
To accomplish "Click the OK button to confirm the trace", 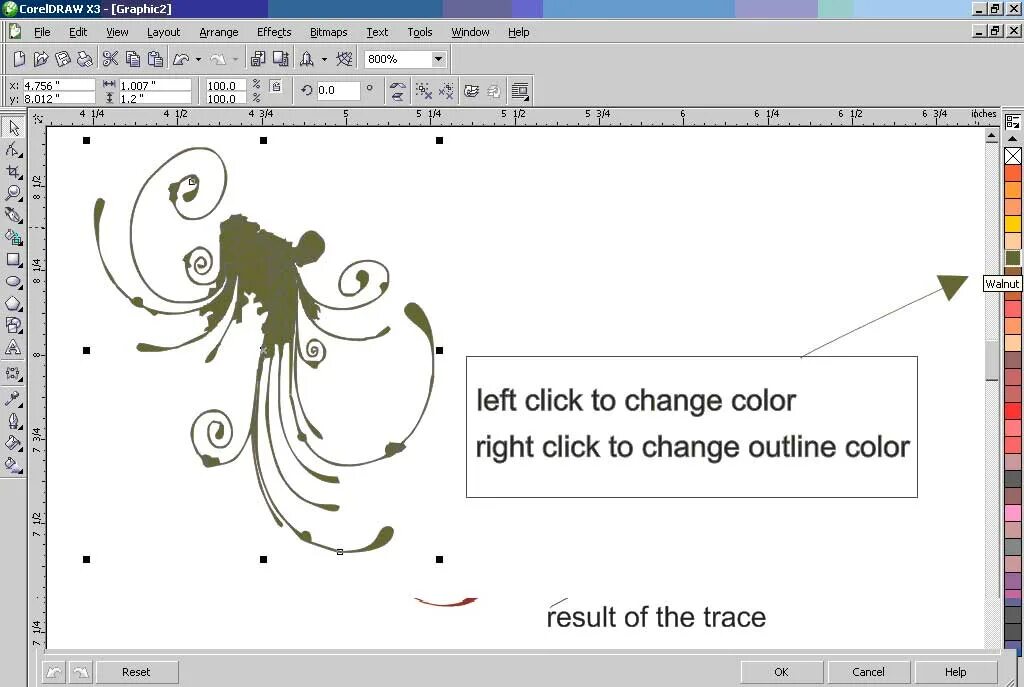I will coord(781,671).
